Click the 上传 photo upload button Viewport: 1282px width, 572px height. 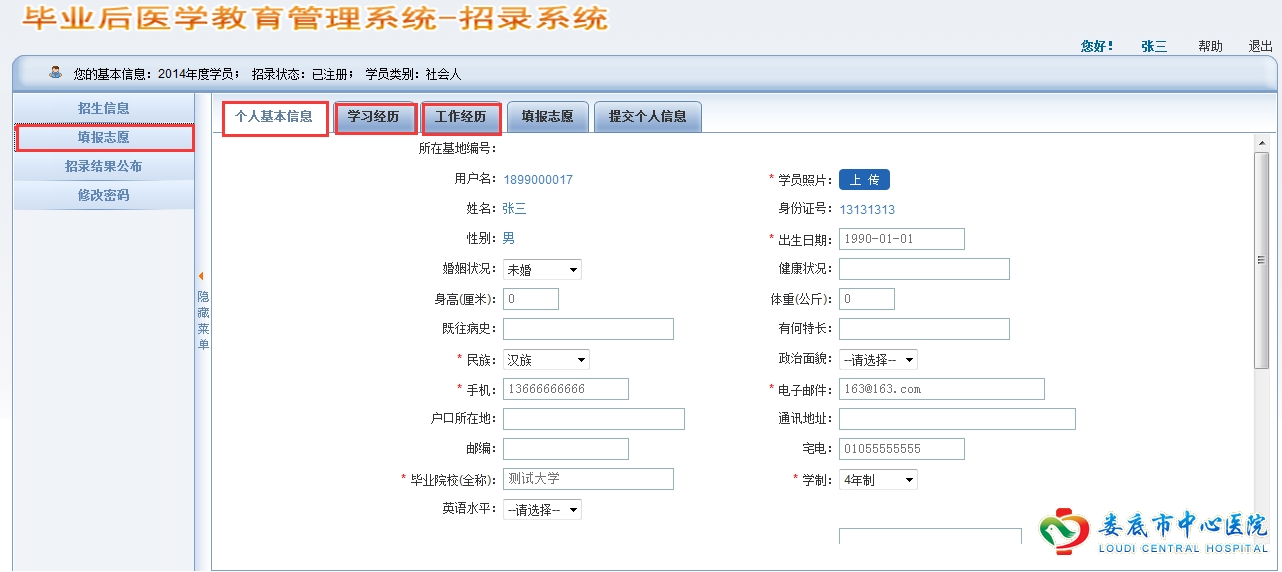coord(864,180)
